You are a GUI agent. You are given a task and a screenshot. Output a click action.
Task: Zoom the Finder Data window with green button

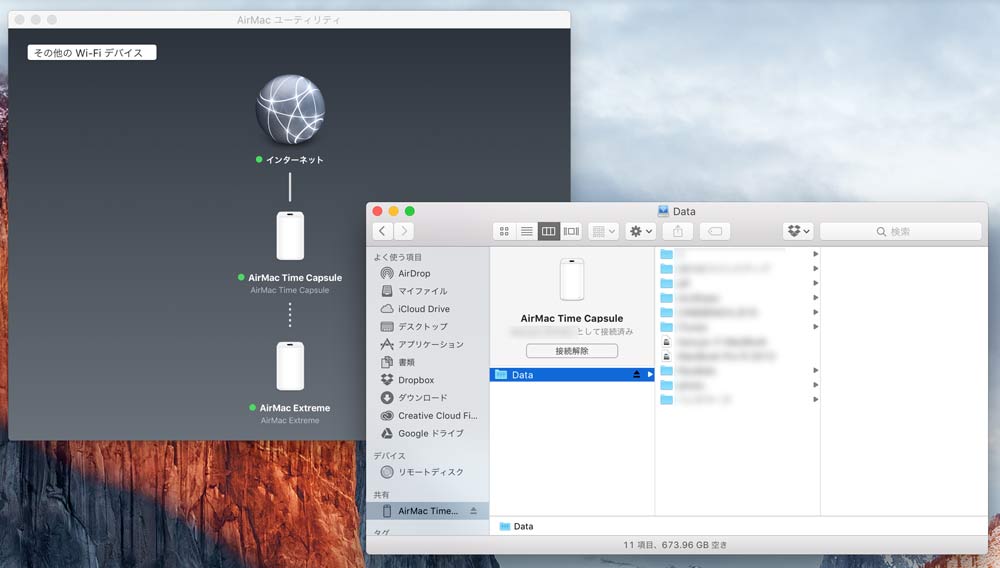click(x=409, y=211)
